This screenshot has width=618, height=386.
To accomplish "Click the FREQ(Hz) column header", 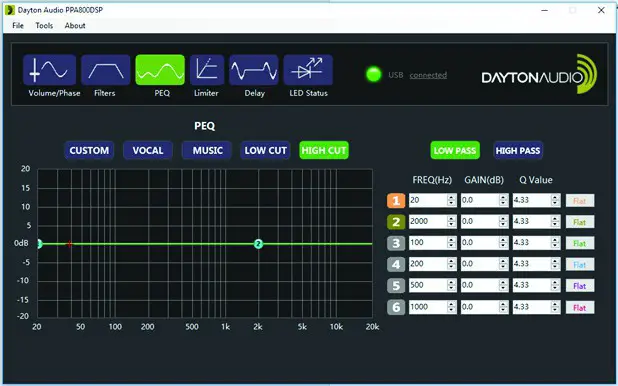I will (x=432, y=180).
